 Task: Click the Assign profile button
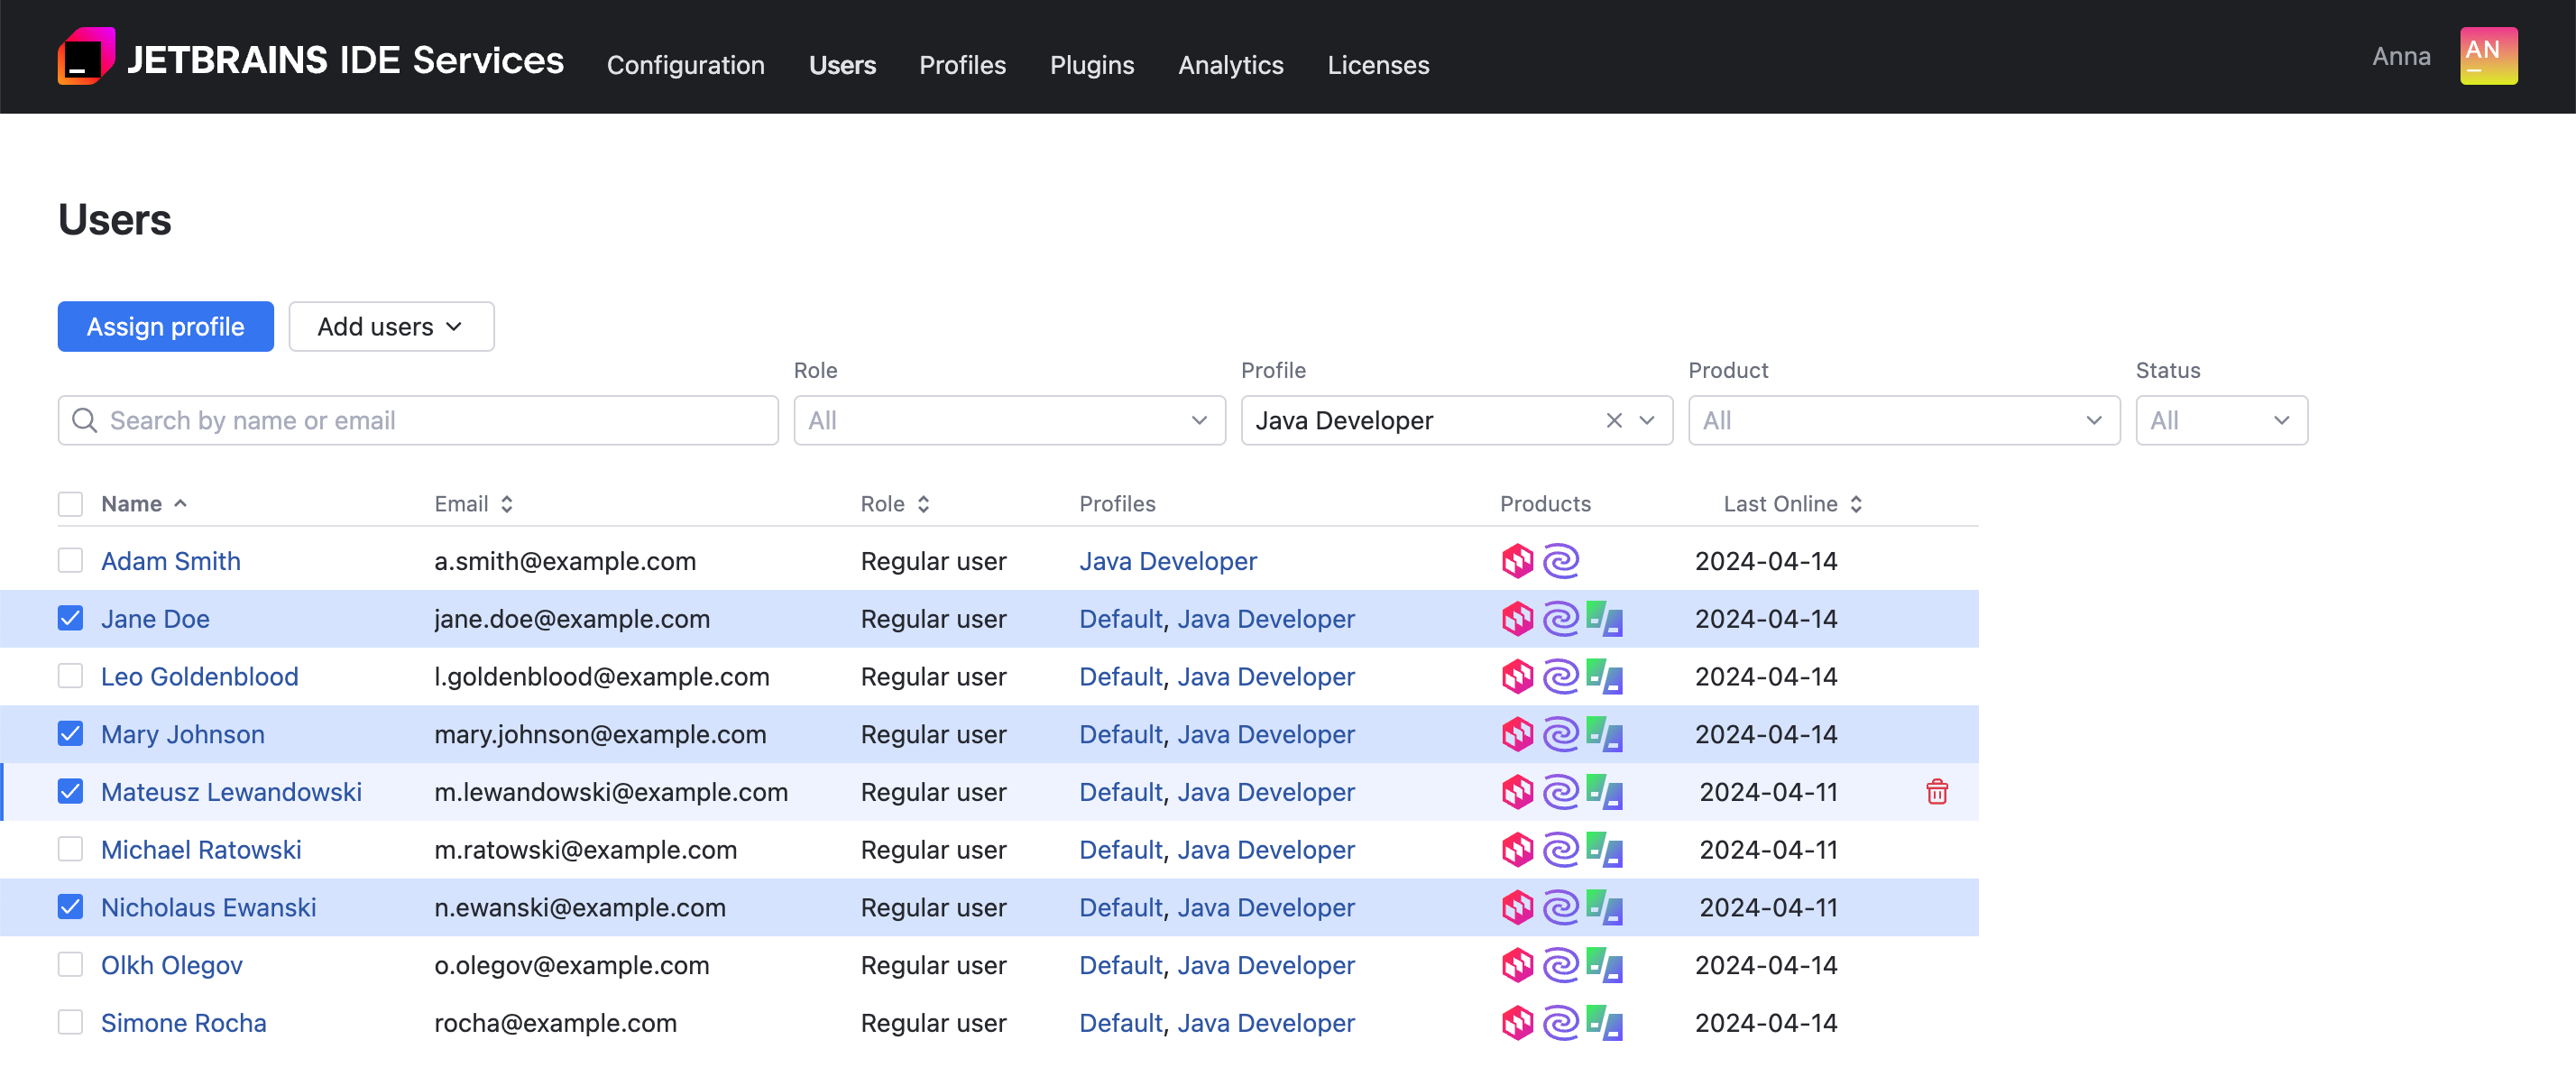pos(165,326)
